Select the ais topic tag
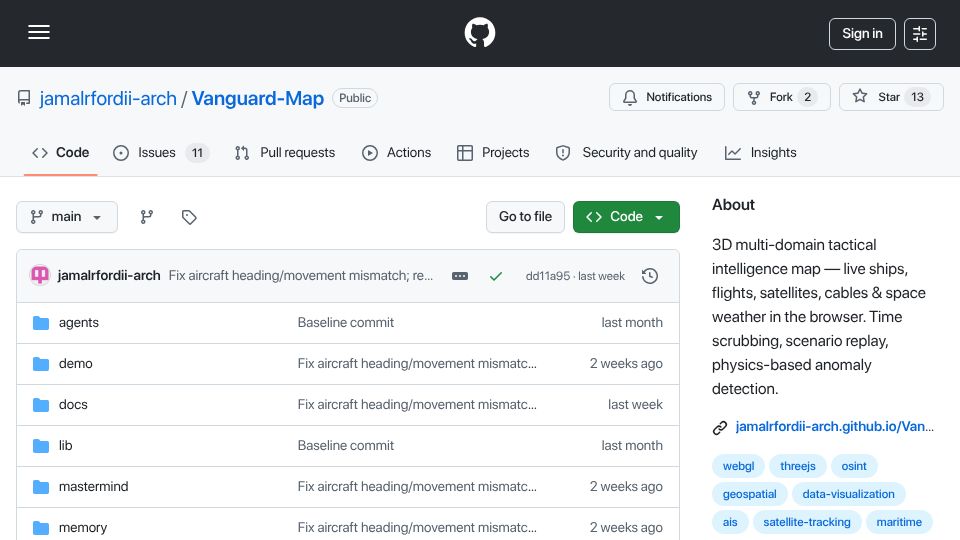 [x=730, y=522]
